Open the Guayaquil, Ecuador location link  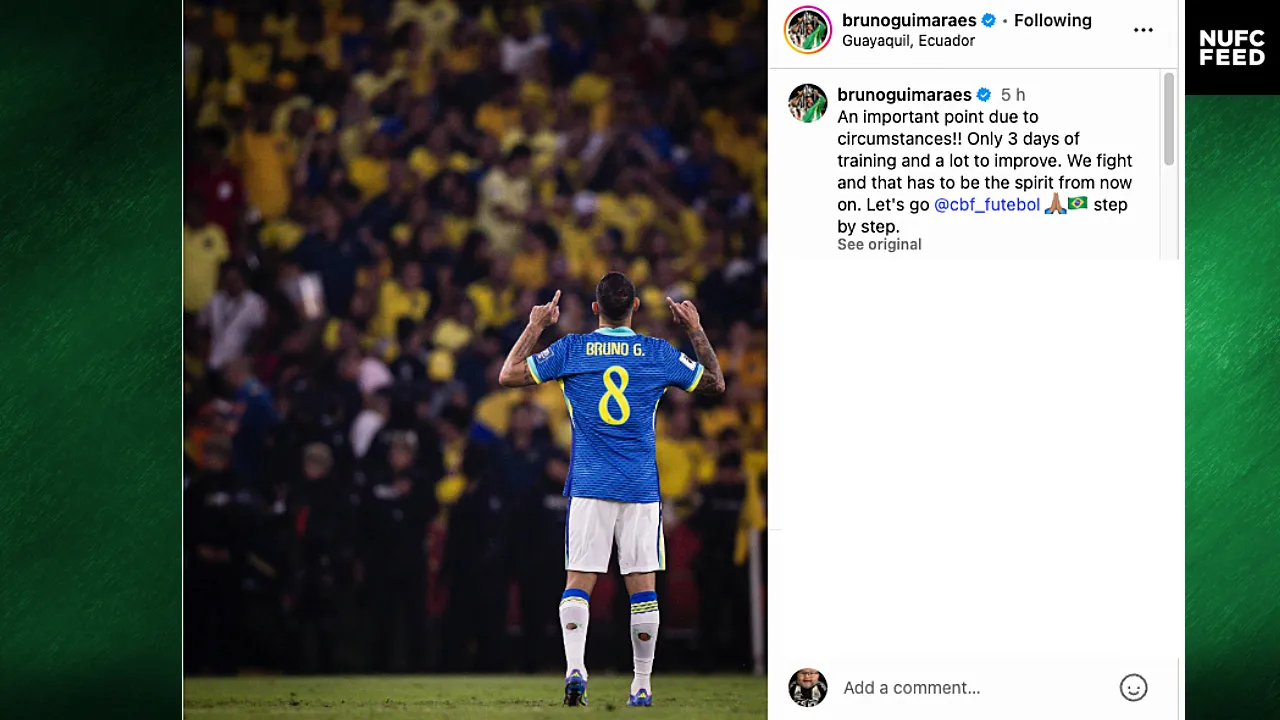coord(908,41)
